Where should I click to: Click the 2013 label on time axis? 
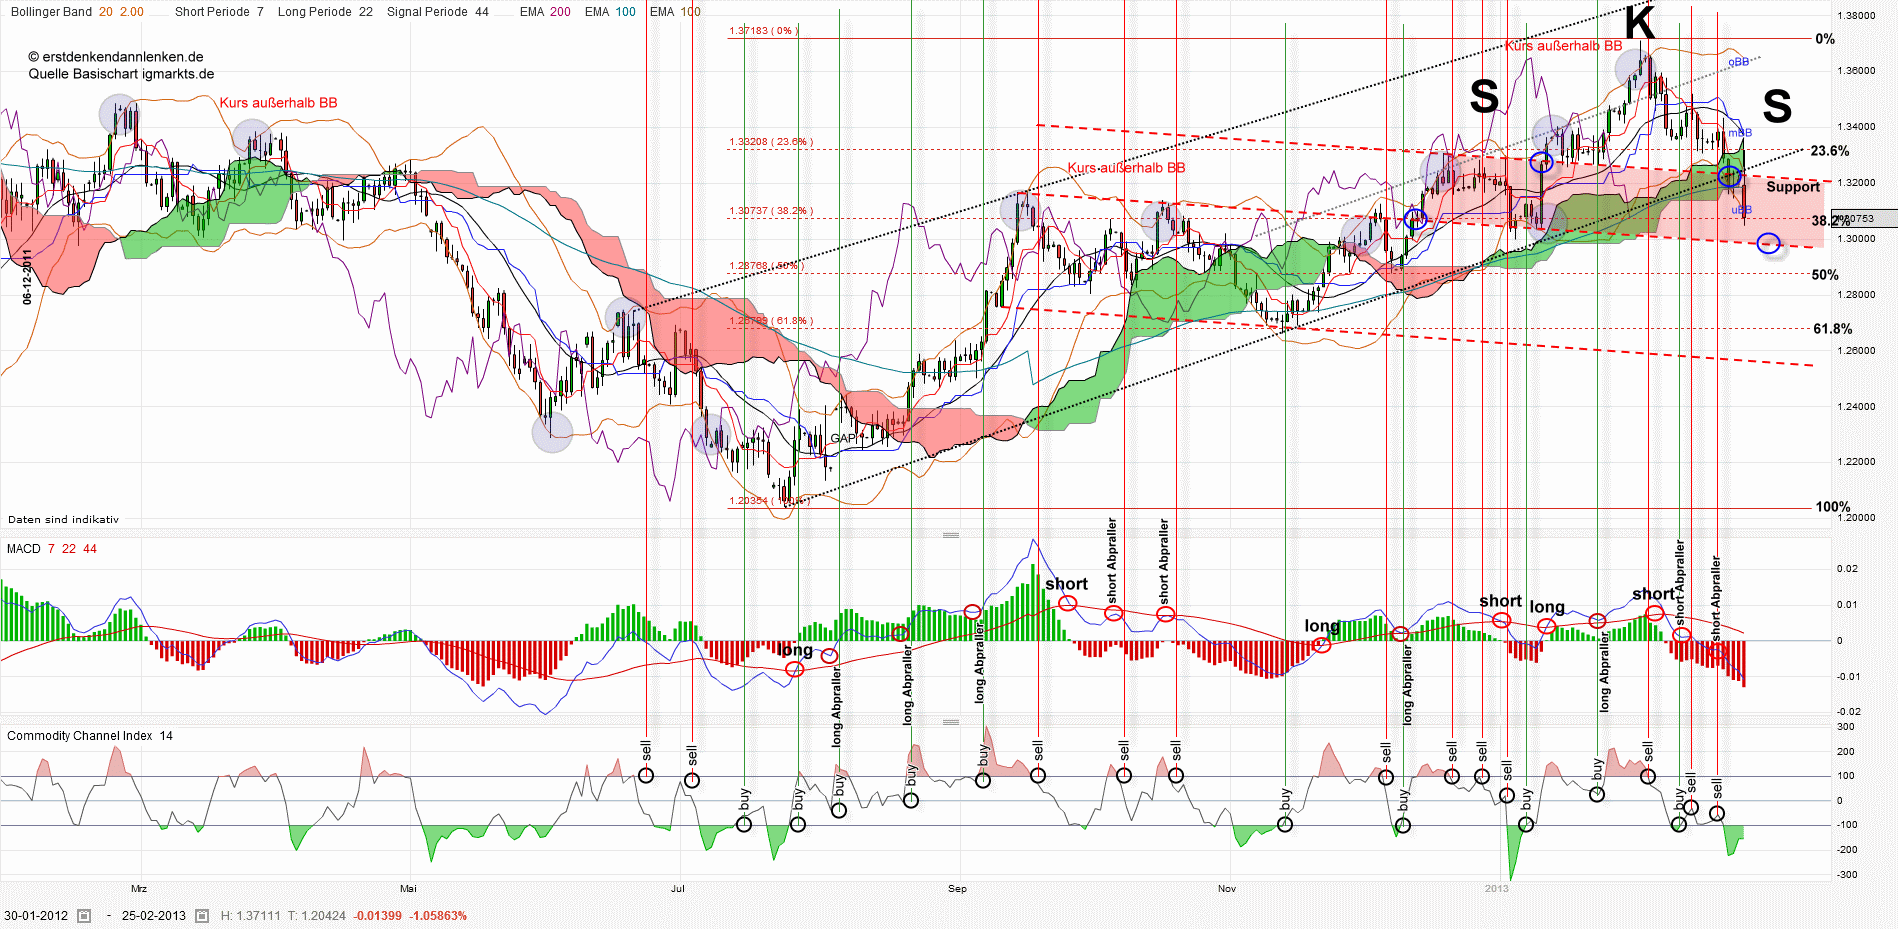point(1497,888)
